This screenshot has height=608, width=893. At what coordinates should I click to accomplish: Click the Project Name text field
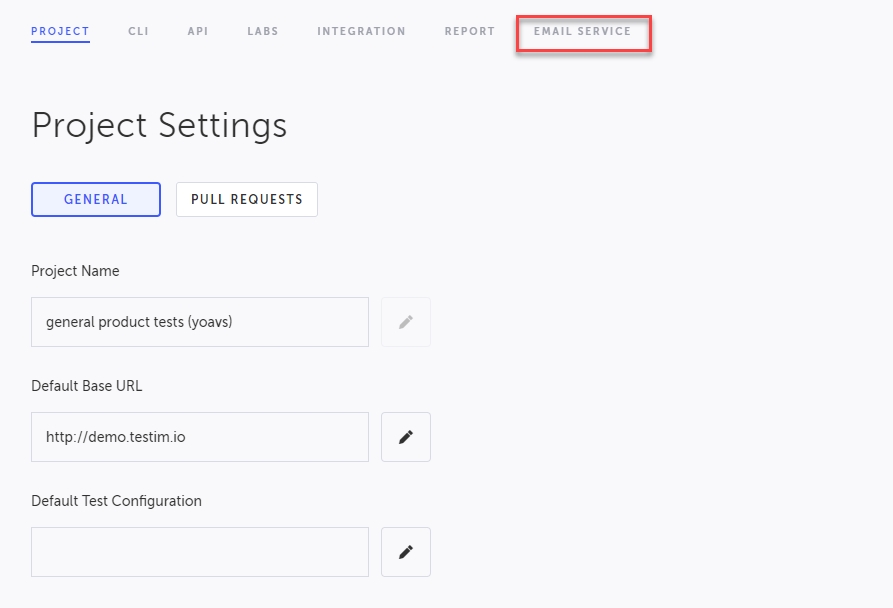coord(200,322)
